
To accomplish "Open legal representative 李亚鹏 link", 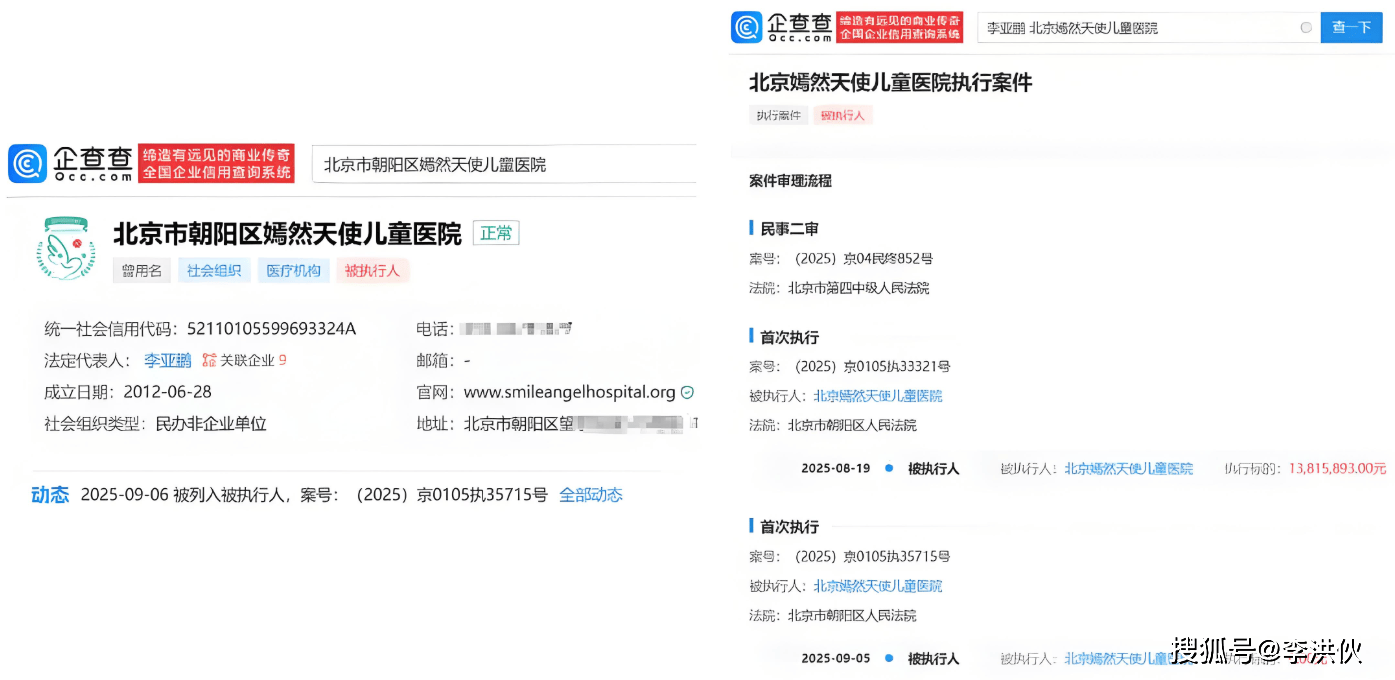I will tap(168, 360).
